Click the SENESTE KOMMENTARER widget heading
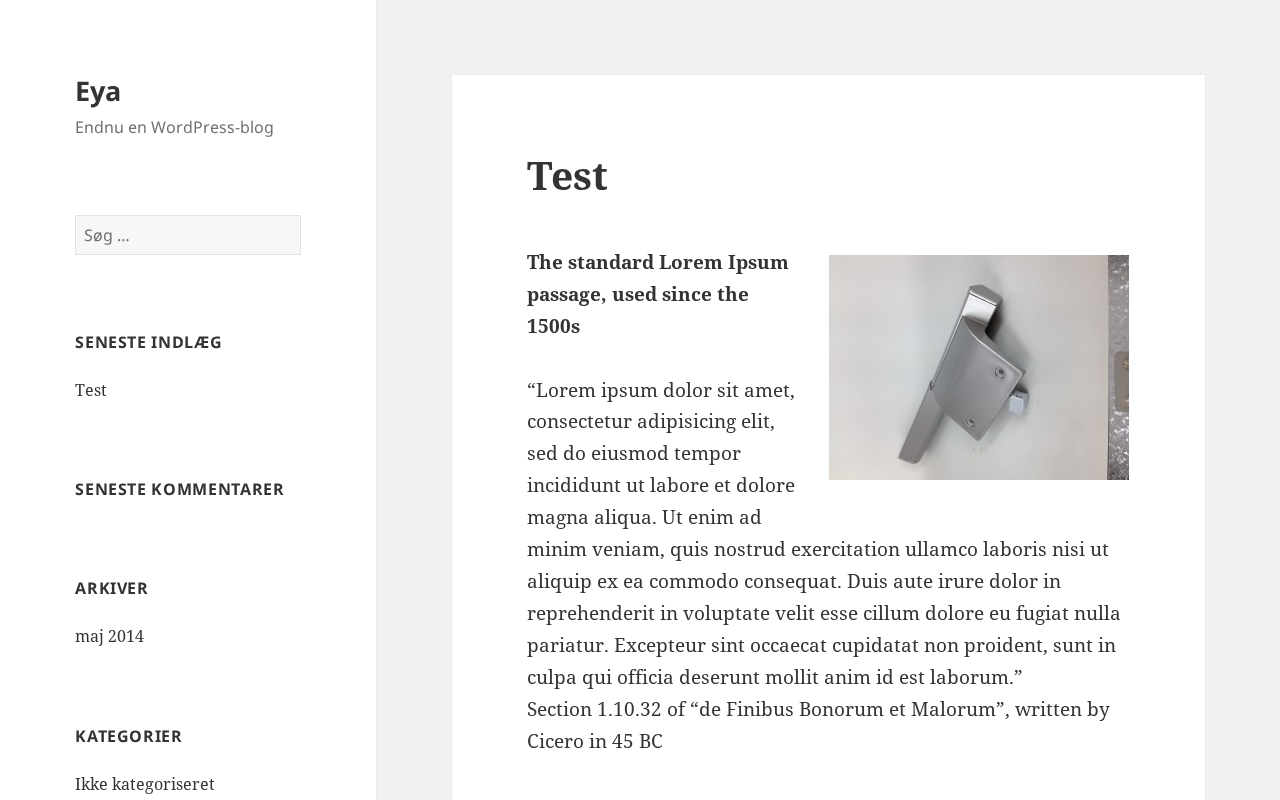The image size is (1280, 800). click(x=179, y=489)
